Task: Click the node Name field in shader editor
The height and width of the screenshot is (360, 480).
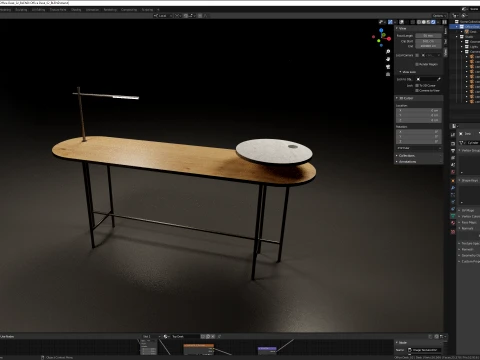Action: (x=425, y=350)
